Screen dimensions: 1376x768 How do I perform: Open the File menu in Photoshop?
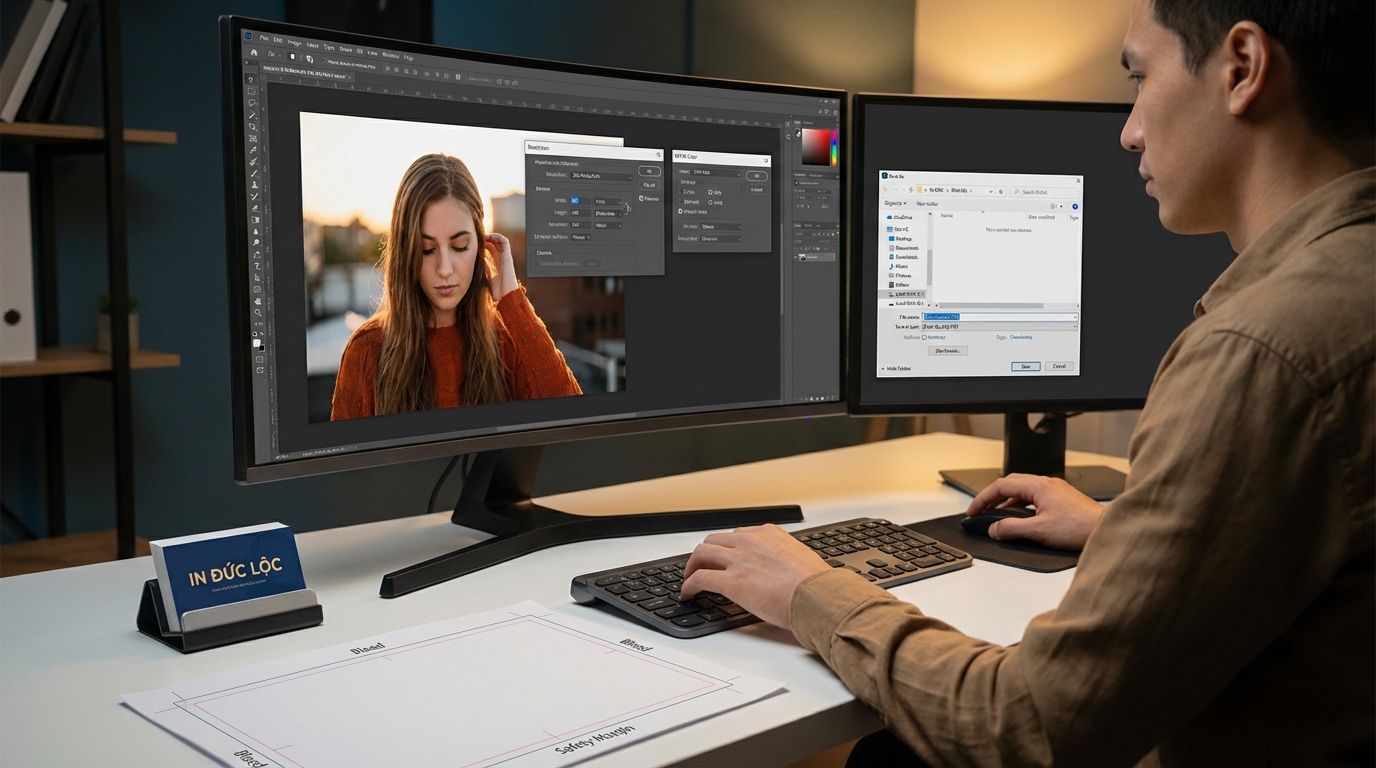tap(264, 38)
